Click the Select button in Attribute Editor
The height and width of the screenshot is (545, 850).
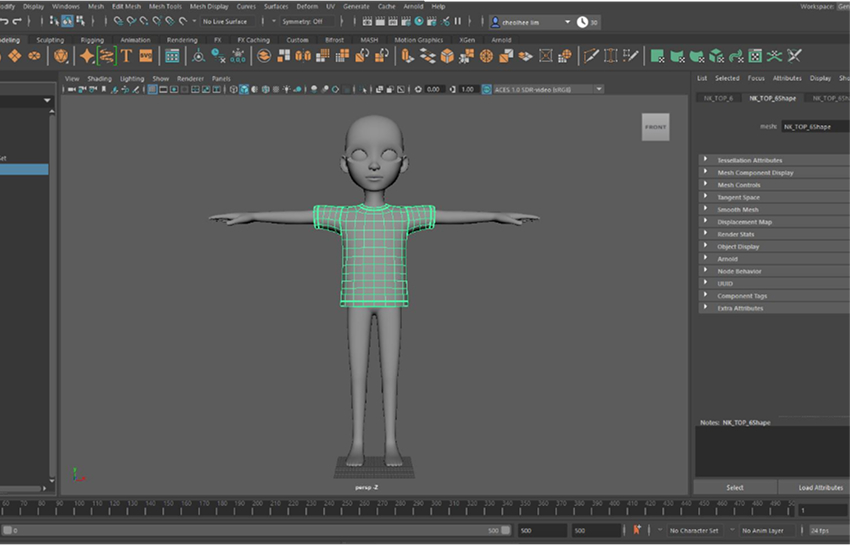[735, 487]
